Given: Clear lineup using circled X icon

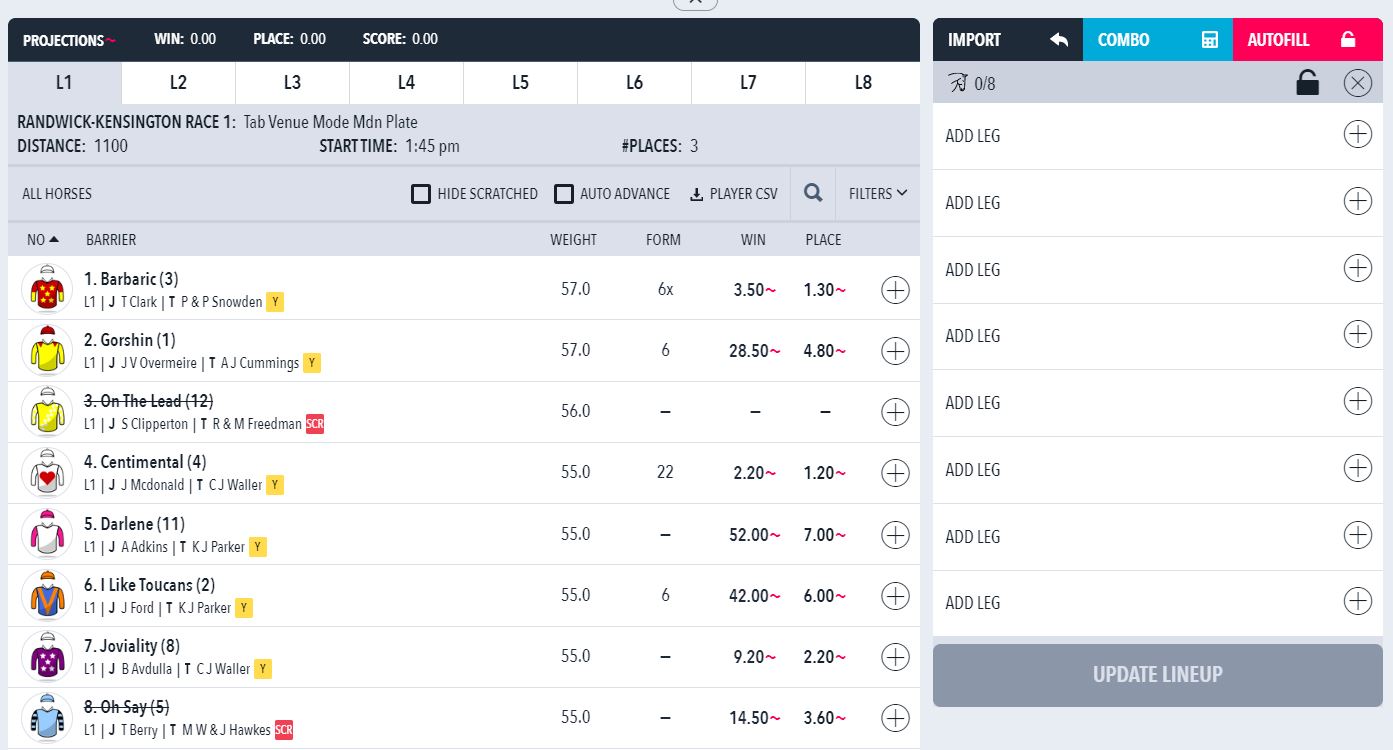Looking at the screenshot, I should click(1357, 83).
